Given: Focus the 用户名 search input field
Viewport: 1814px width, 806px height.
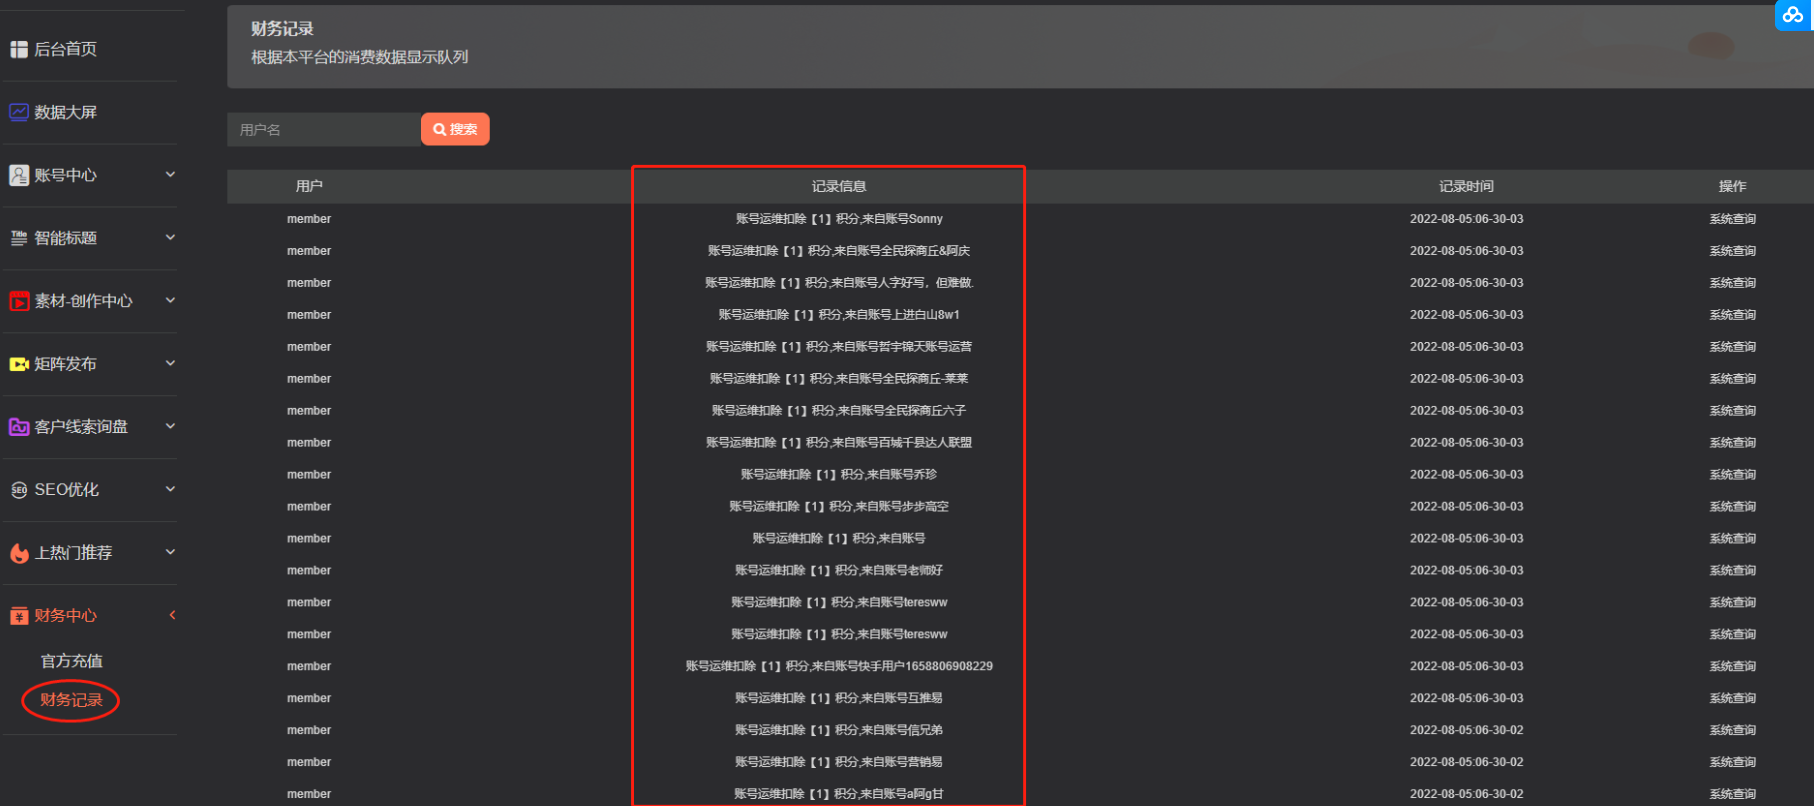Looking at the screenshot, I should (x=323, y=129).
